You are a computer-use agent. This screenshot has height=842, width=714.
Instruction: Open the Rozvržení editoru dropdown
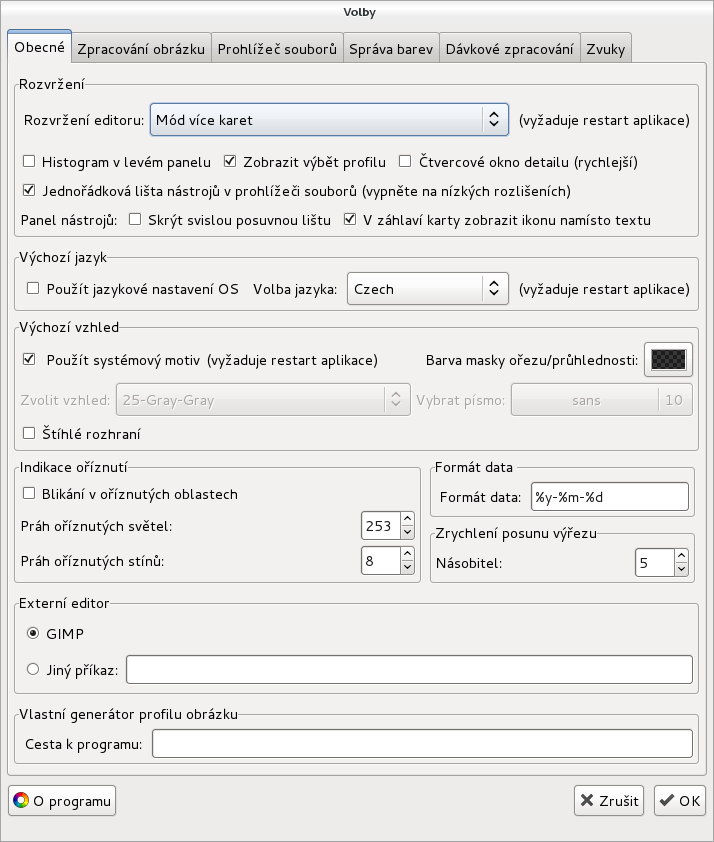coord(329,120)
